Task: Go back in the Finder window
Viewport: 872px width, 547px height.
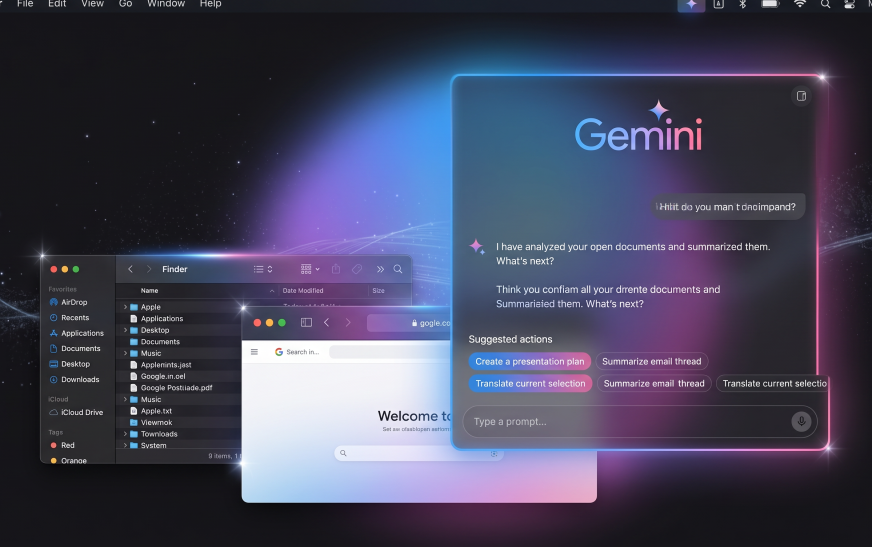Action: pyautogui.click(x=130, y=269)
